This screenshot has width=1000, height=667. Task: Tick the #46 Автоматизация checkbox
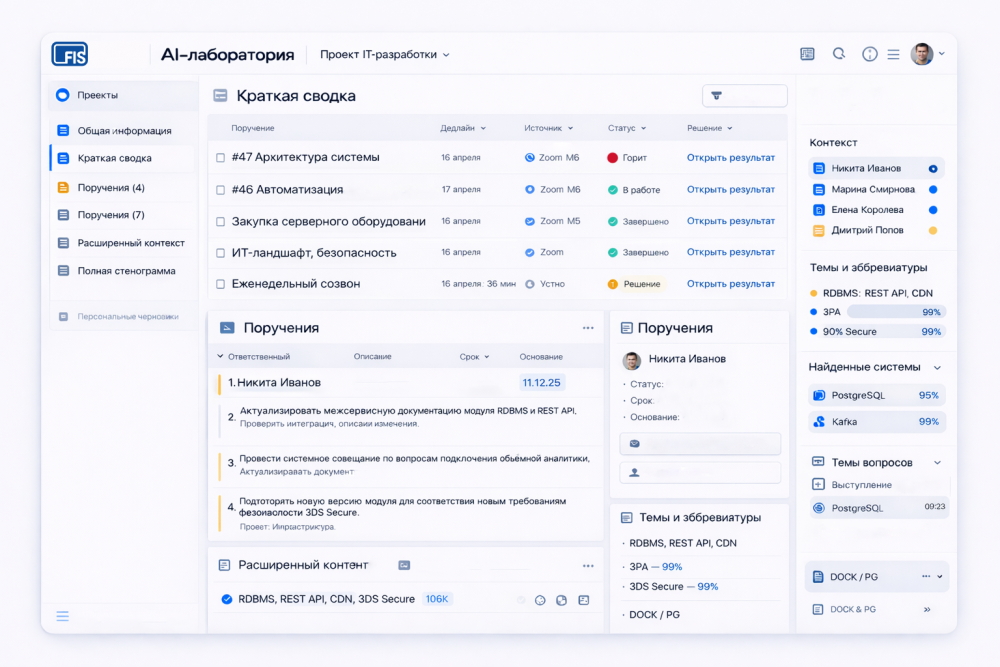pos(221,190)
